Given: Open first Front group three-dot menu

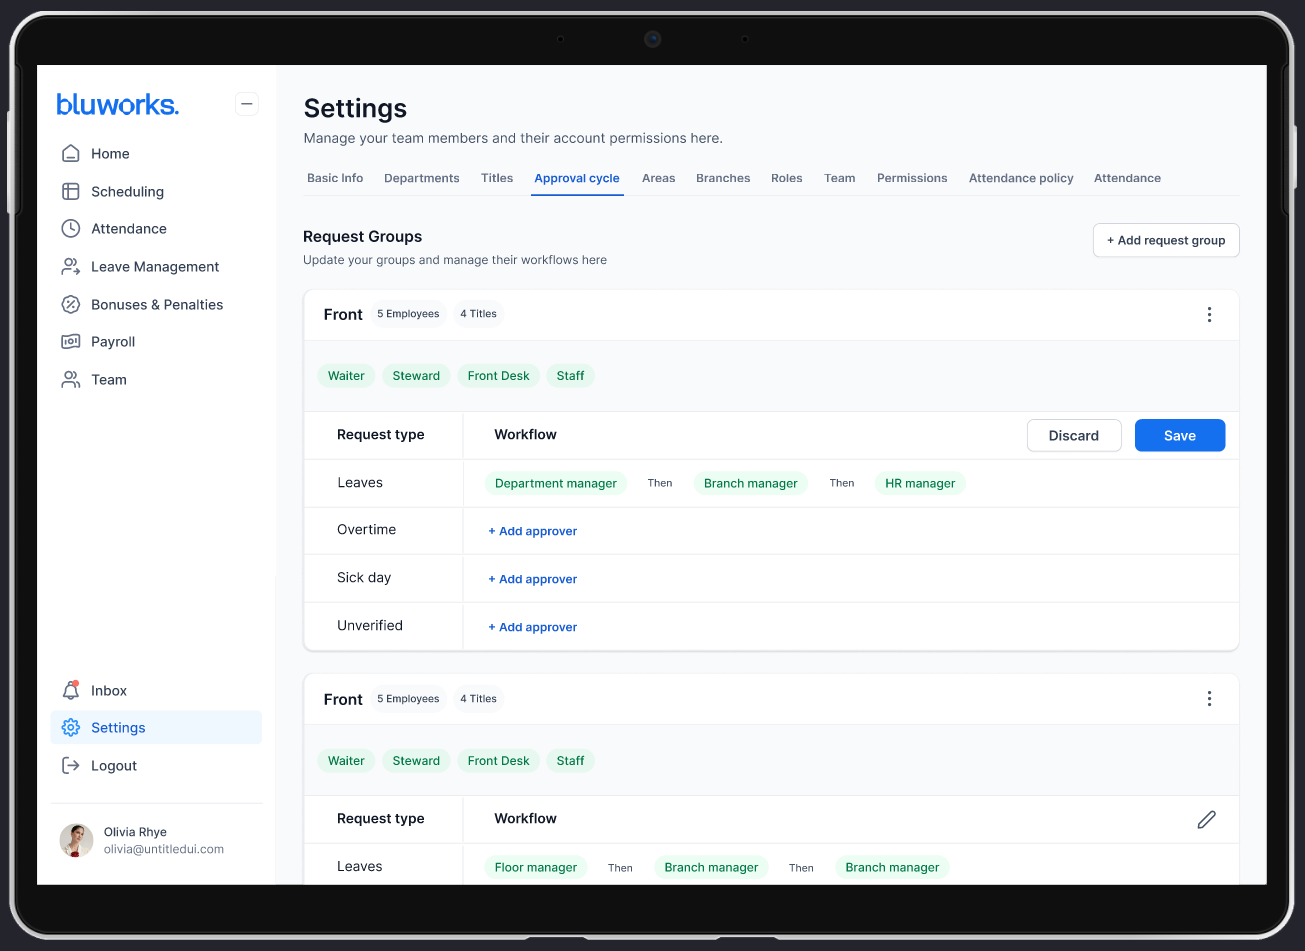Looking at the screenshot, I should click(x=1209, y=315).
